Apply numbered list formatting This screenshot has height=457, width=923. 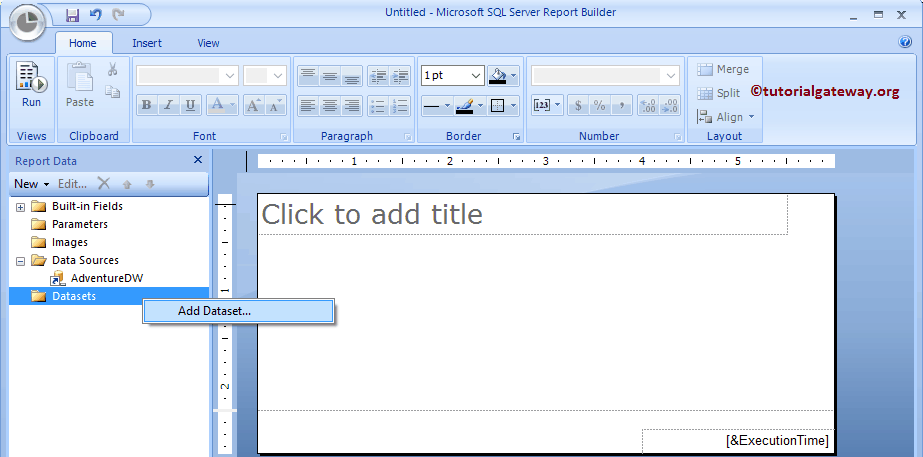point(400,106)
